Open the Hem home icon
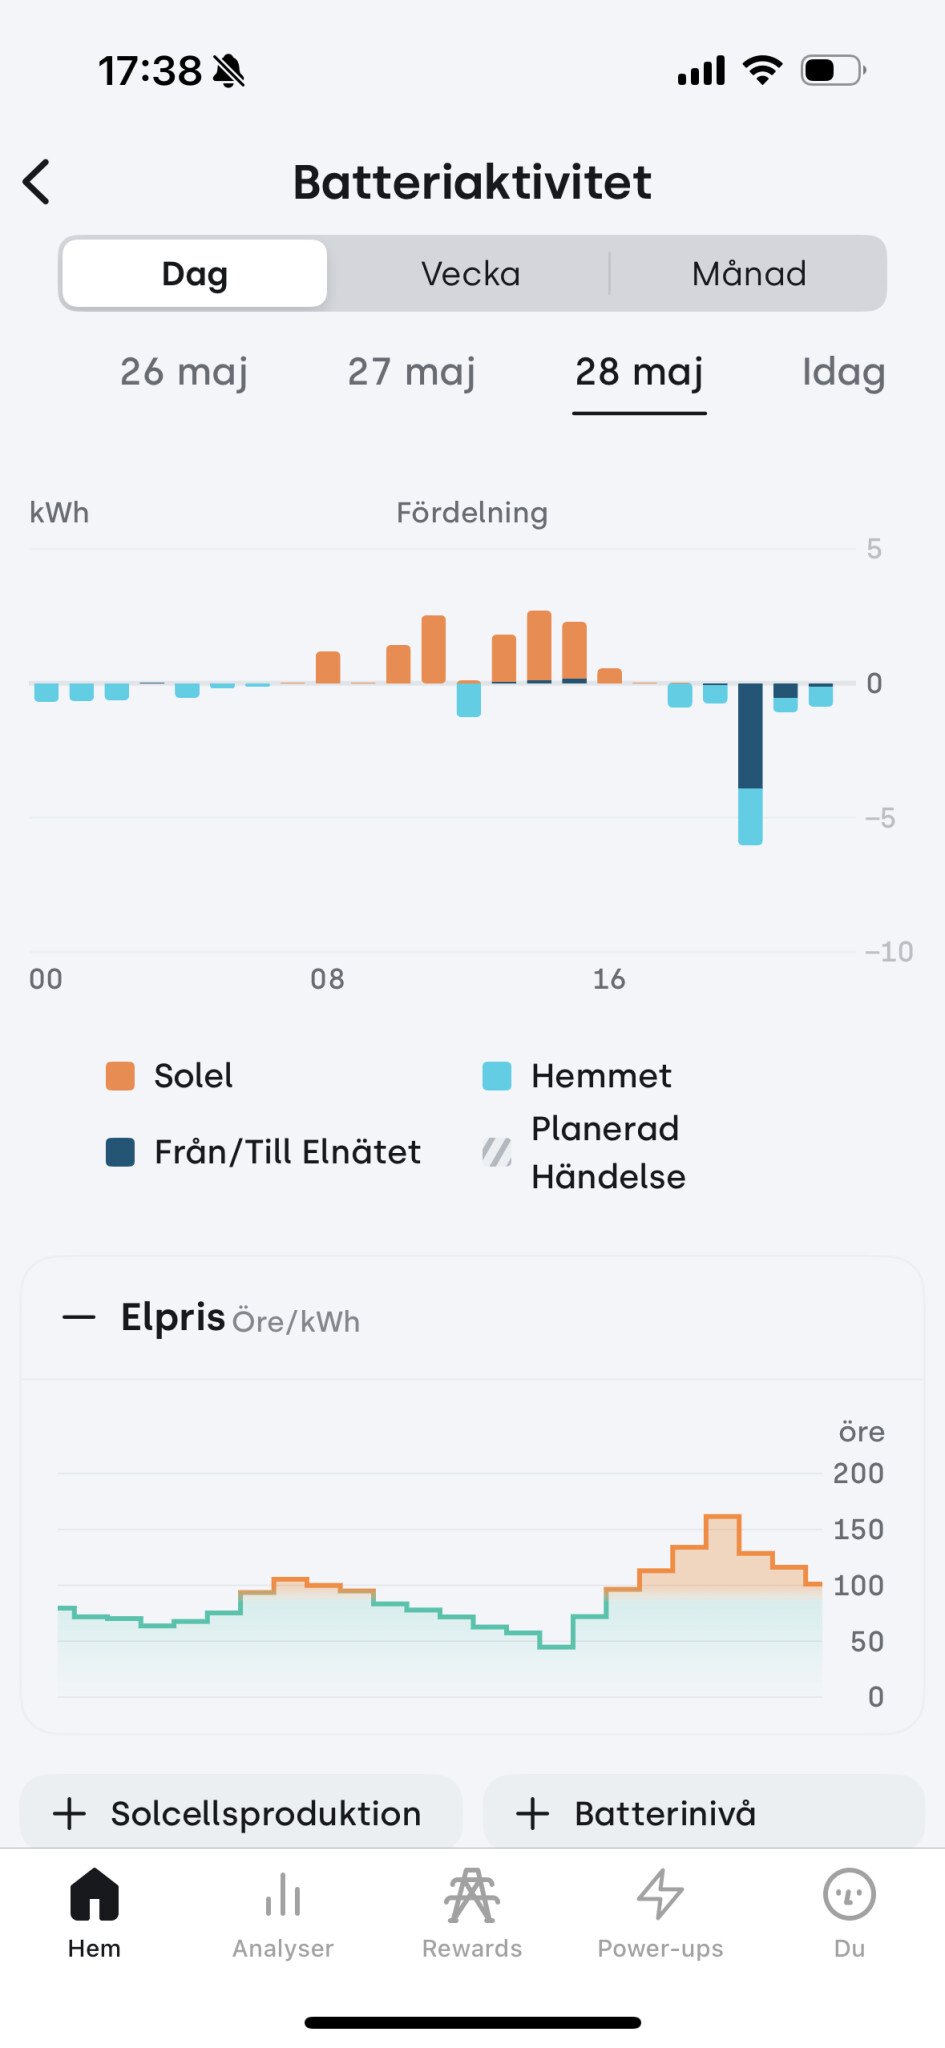Image resolution: width=945 pixels, height=2048 pixels. tap(94, 1895)
